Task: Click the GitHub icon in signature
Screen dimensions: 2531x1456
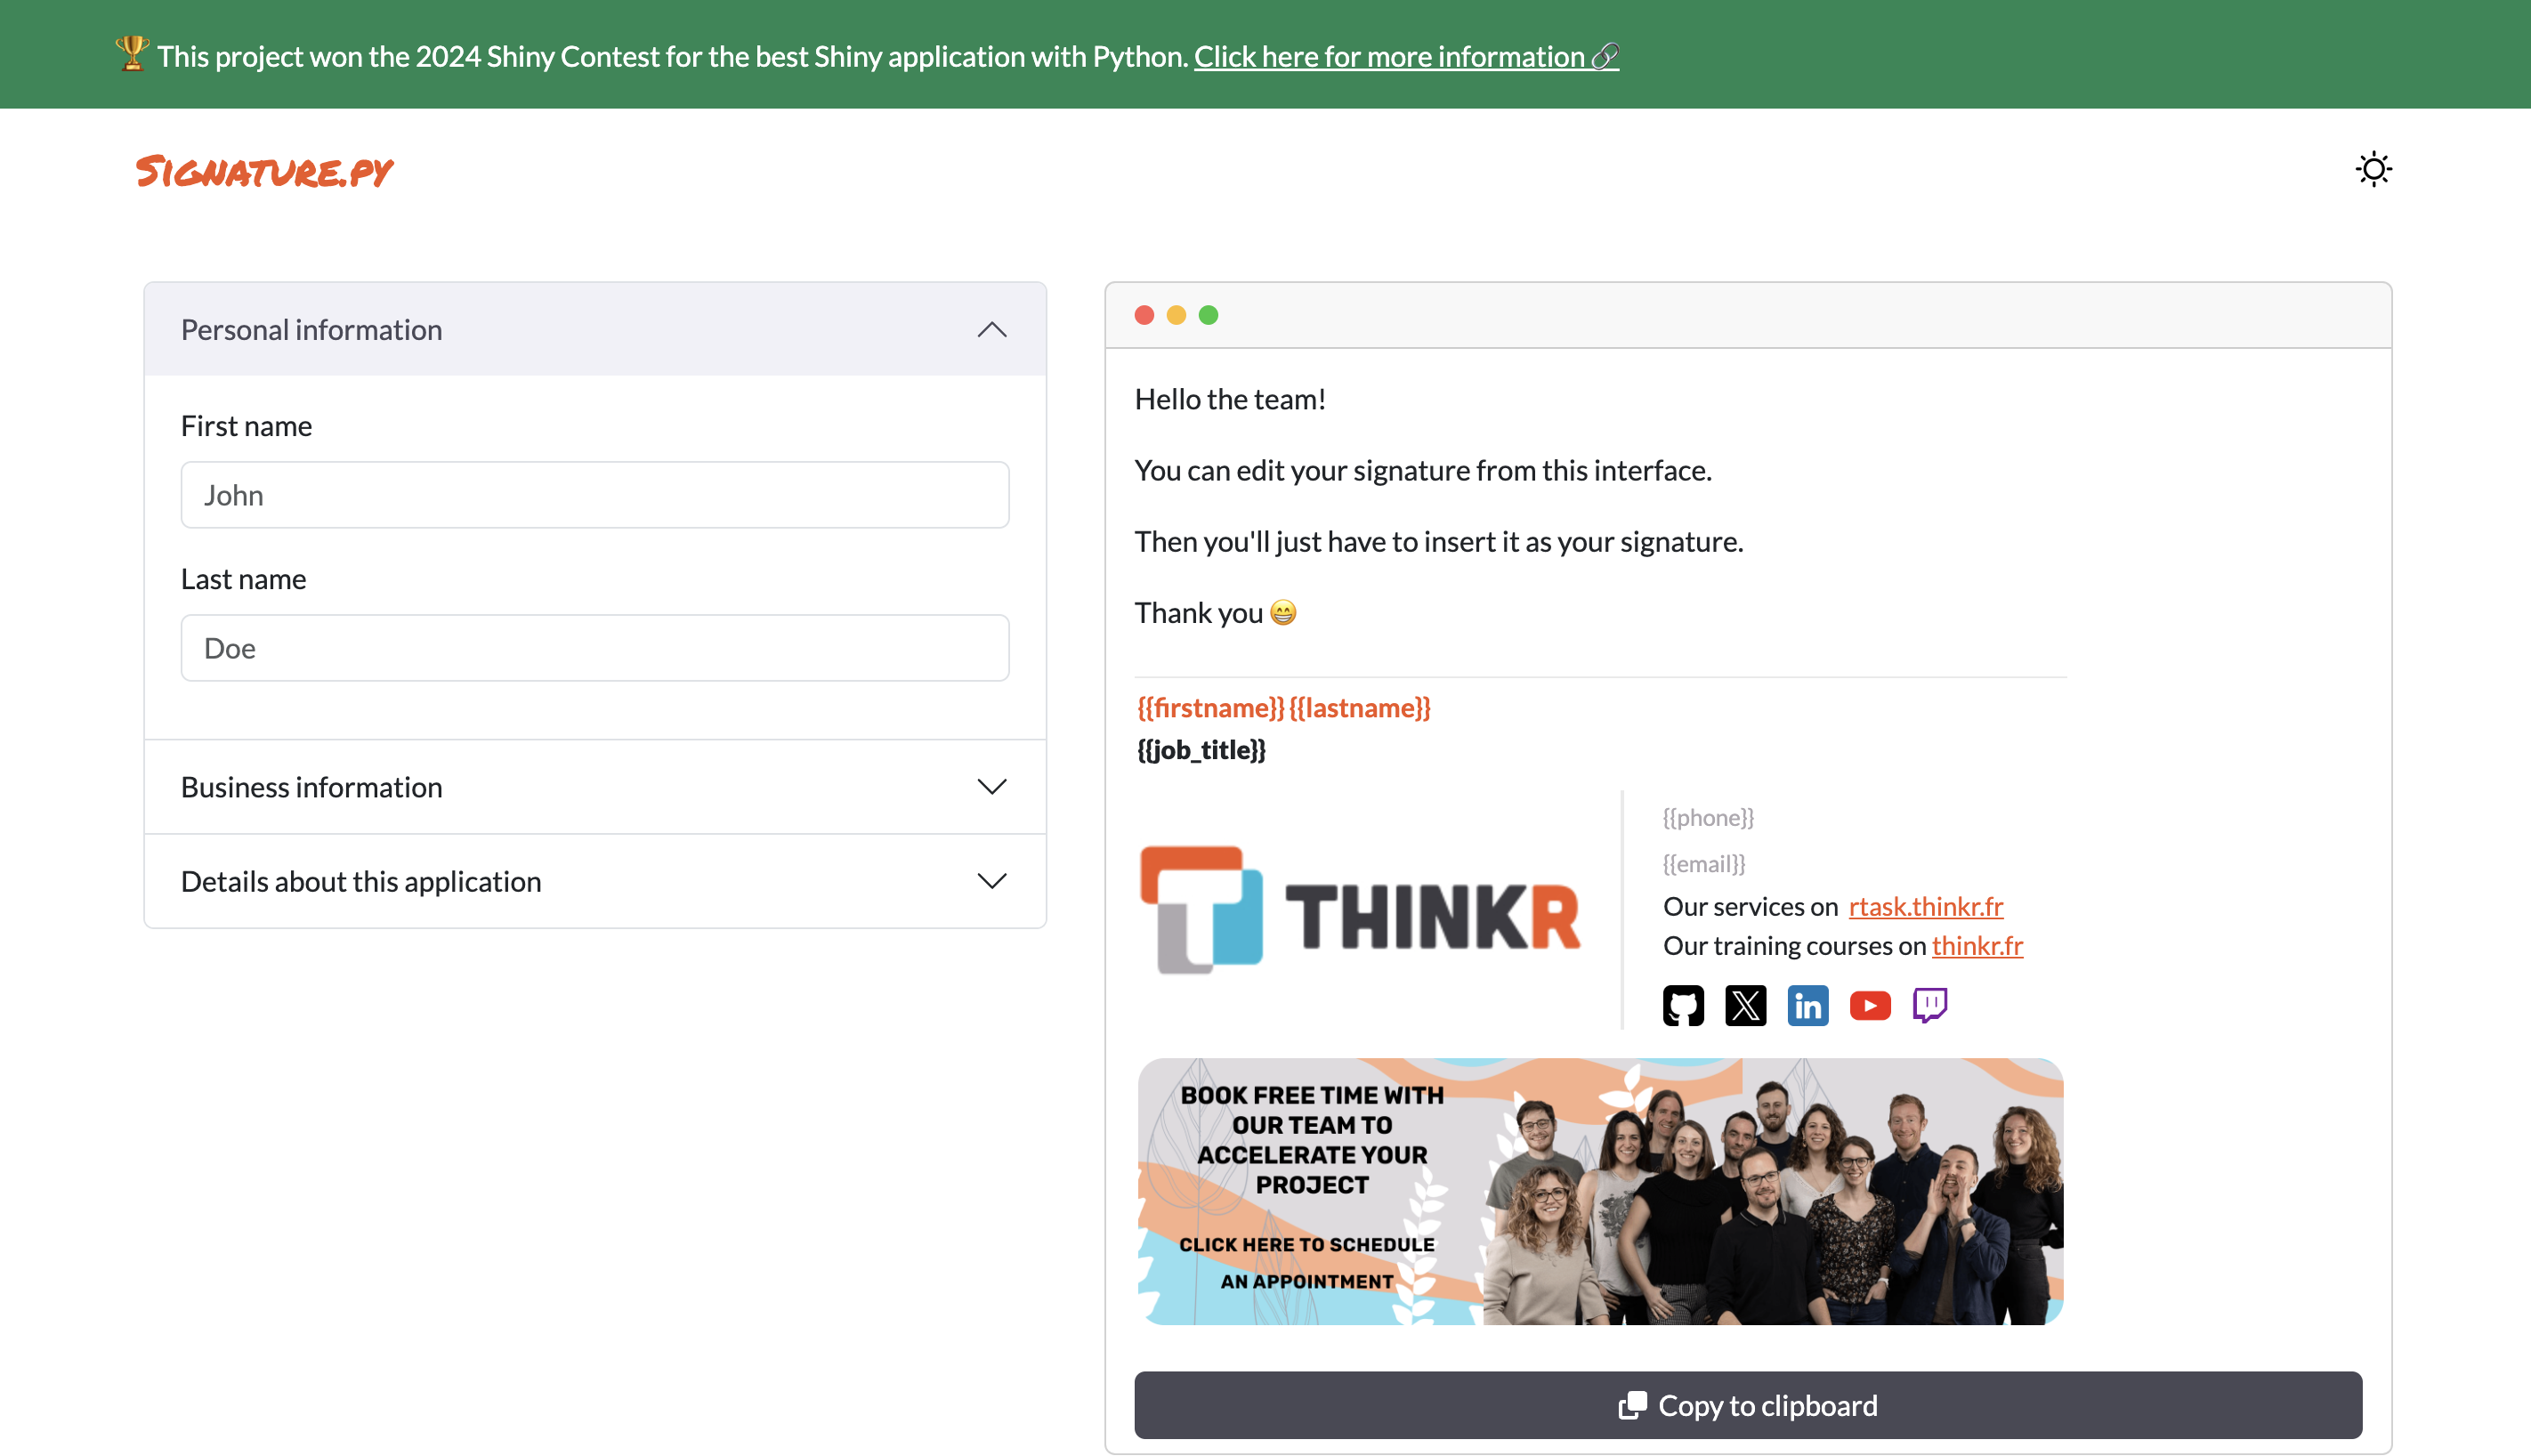Action: click(x=1682, y=1006)
